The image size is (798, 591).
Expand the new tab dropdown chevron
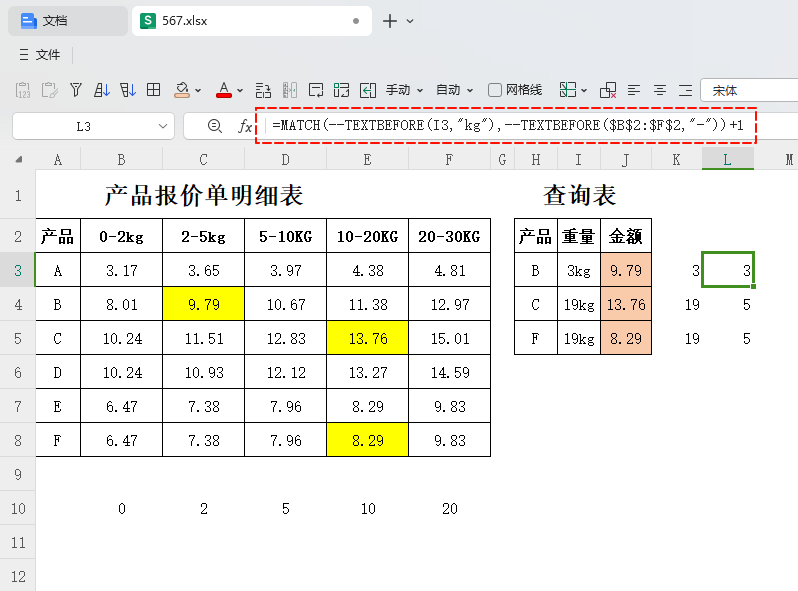point(410,21)
